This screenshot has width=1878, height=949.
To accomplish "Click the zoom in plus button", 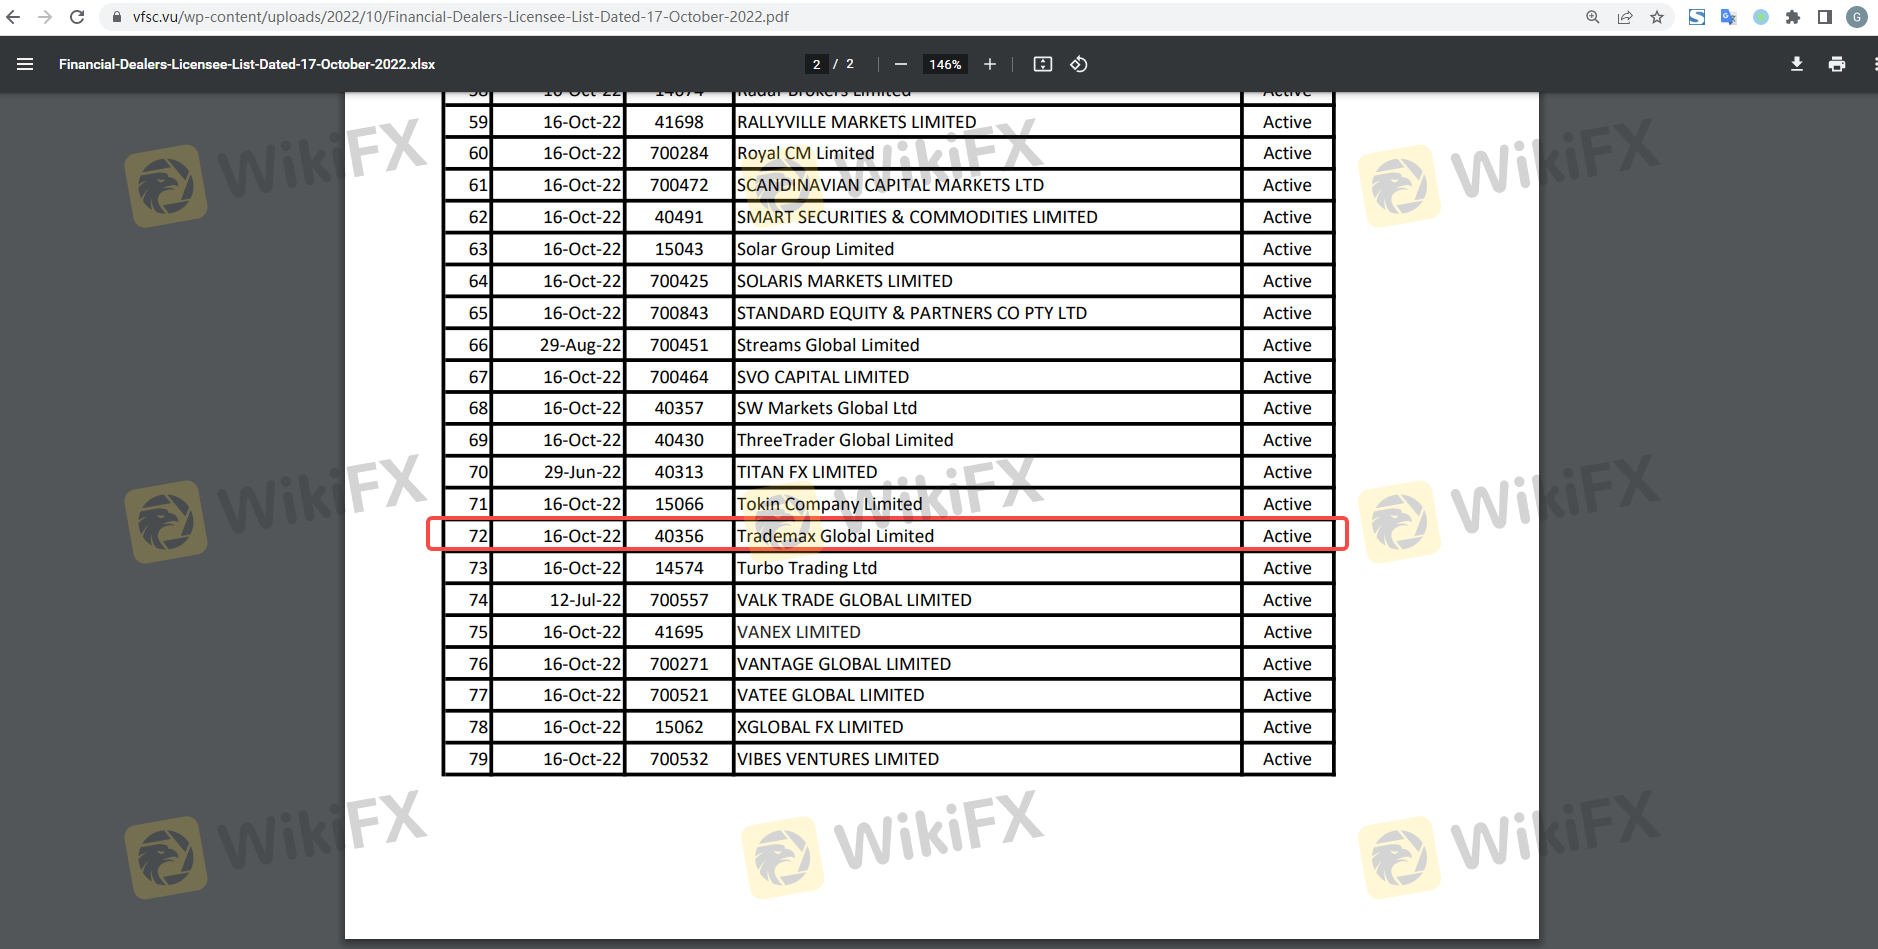I will coord(990,64).
